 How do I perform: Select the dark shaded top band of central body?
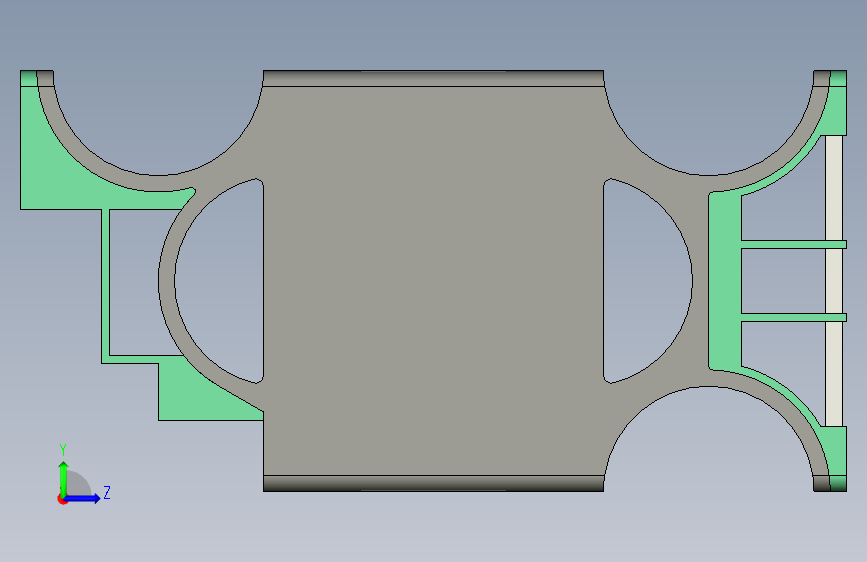[433, 78]
